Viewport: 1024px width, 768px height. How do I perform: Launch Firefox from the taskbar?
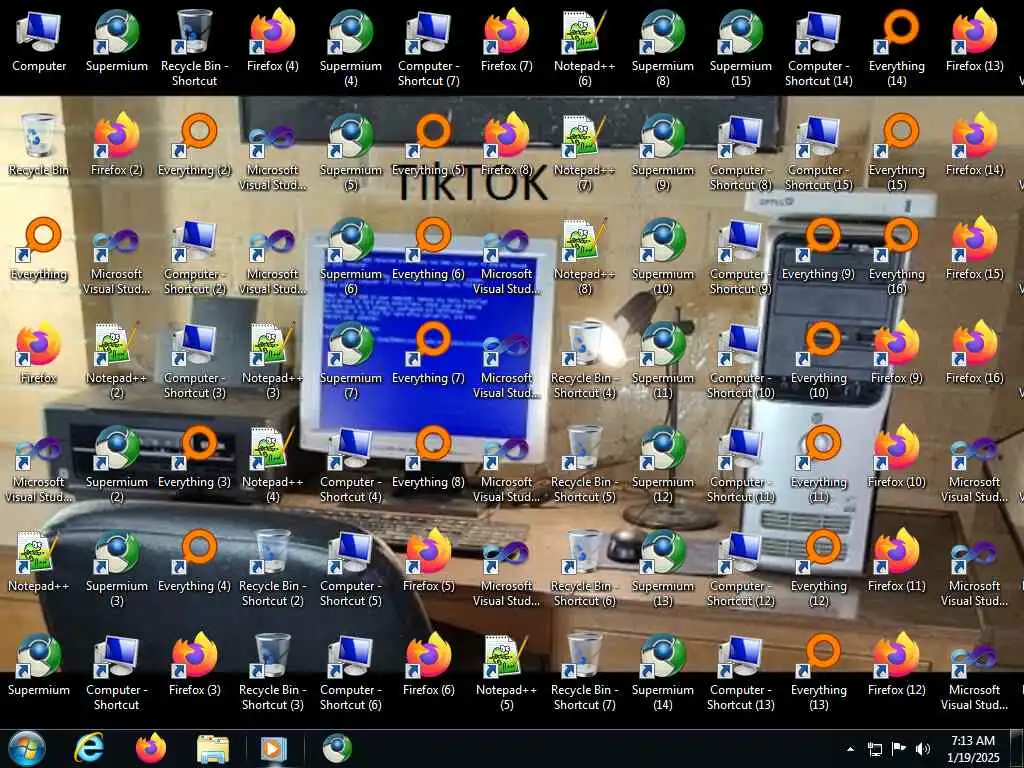[x=151, y=748]
